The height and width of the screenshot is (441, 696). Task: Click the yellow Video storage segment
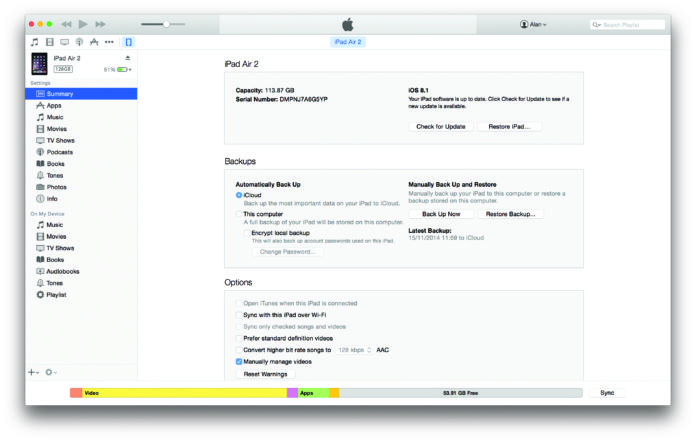pos(185,393)
